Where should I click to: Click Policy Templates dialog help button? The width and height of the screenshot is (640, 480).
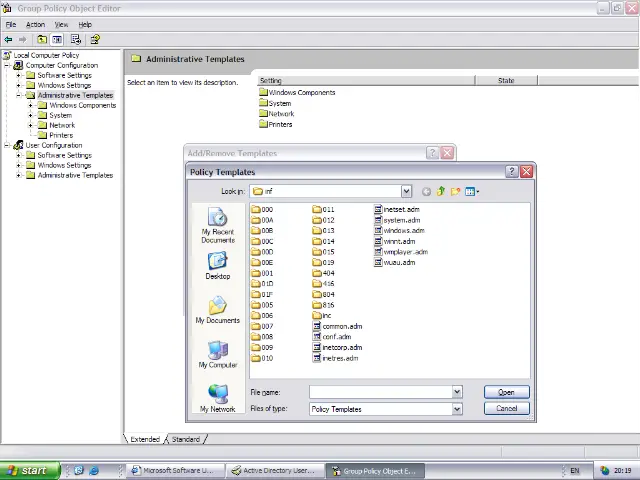(512, 171)
